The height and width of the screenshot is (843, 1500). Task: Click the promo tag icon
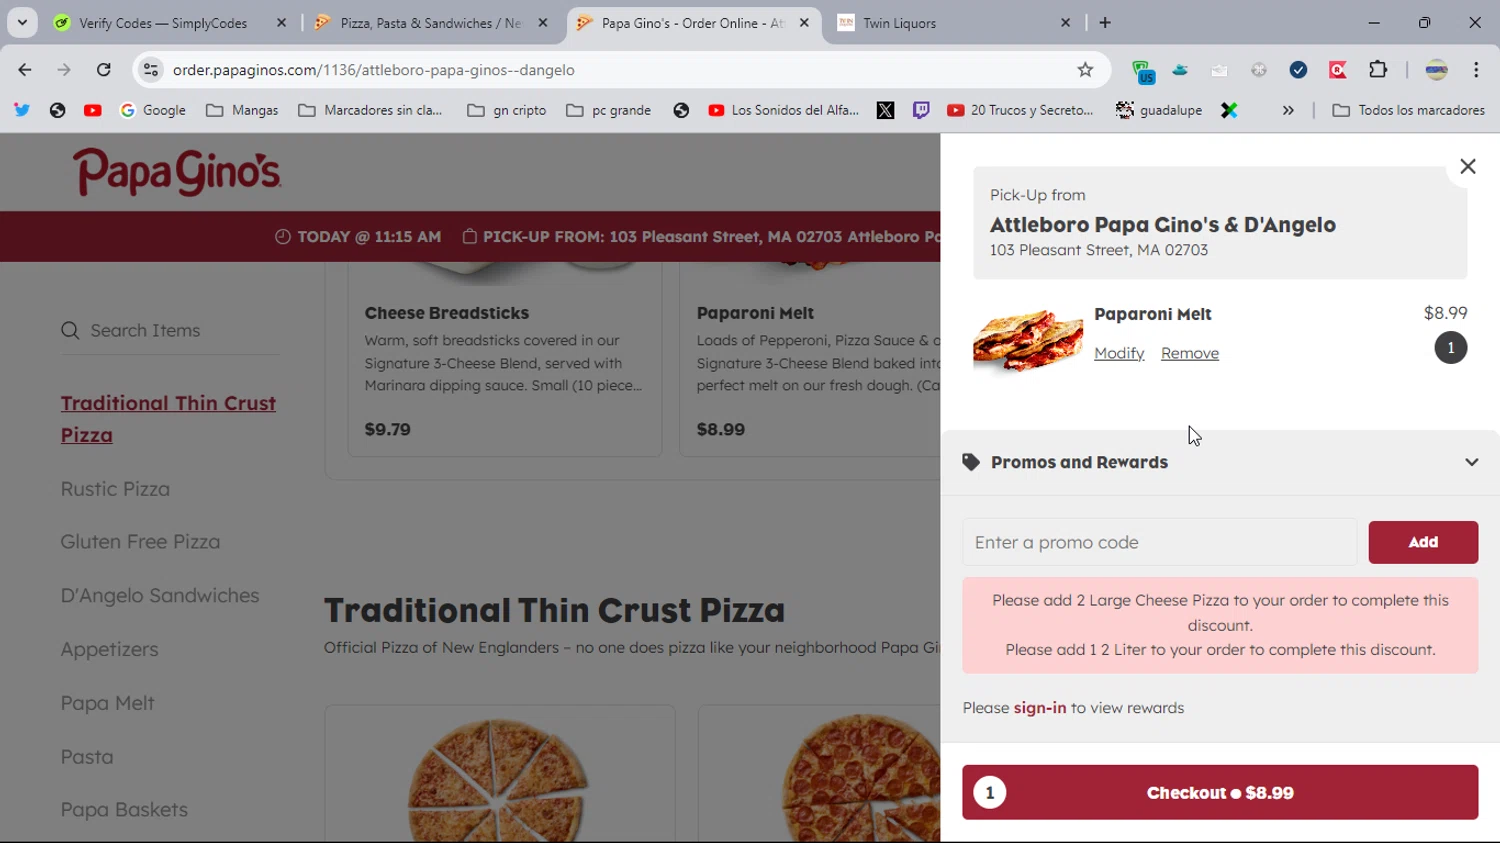pos(970,462)
